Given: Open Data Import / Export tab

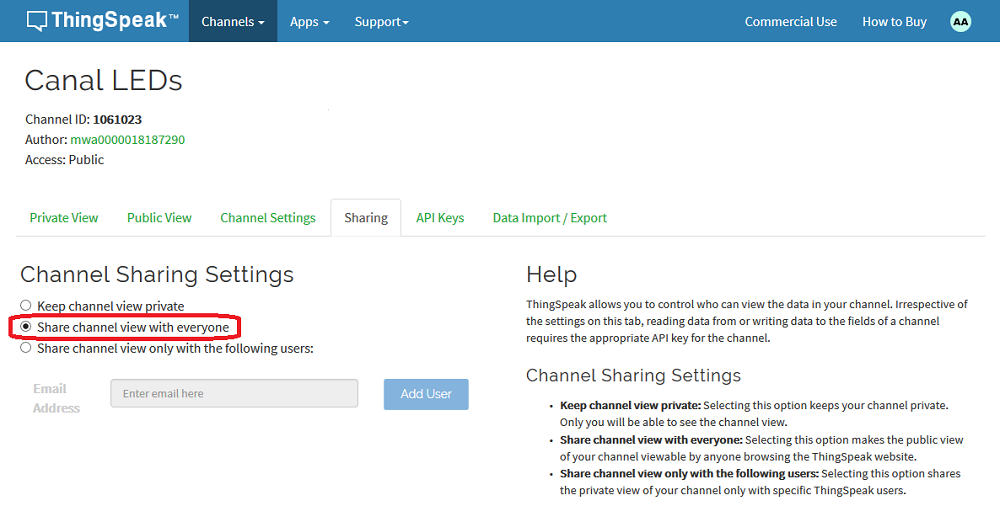Looking at the screenshot, I should (x=550, y=218).
